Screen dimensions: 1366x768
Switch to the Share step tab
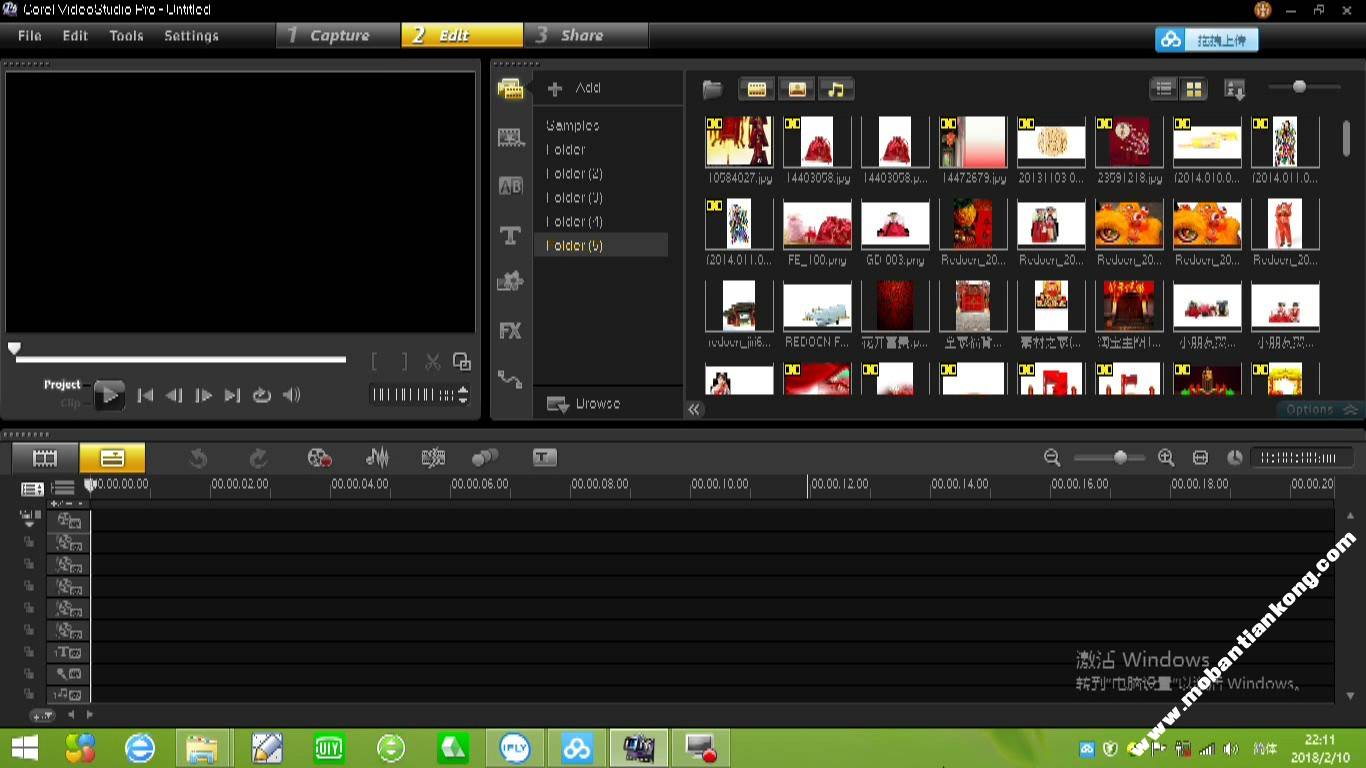click(585, 35)
